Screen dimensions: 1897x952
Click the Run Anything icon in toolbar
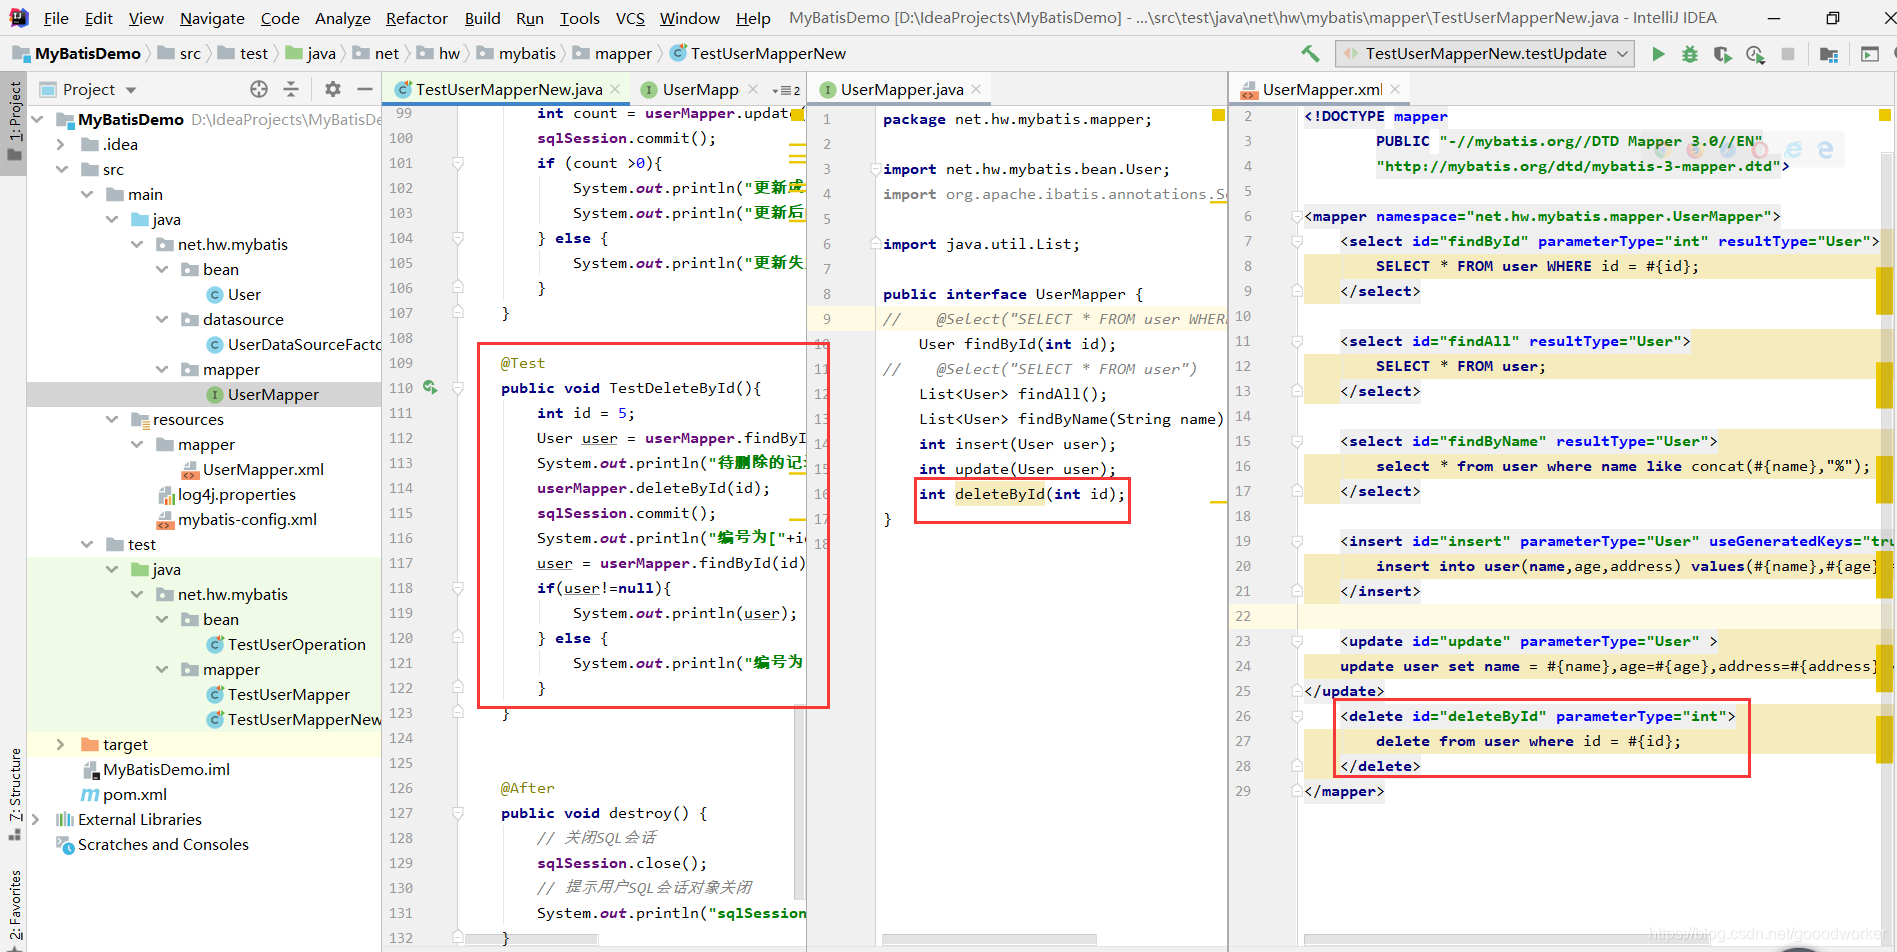click(x=1869, y=54)
